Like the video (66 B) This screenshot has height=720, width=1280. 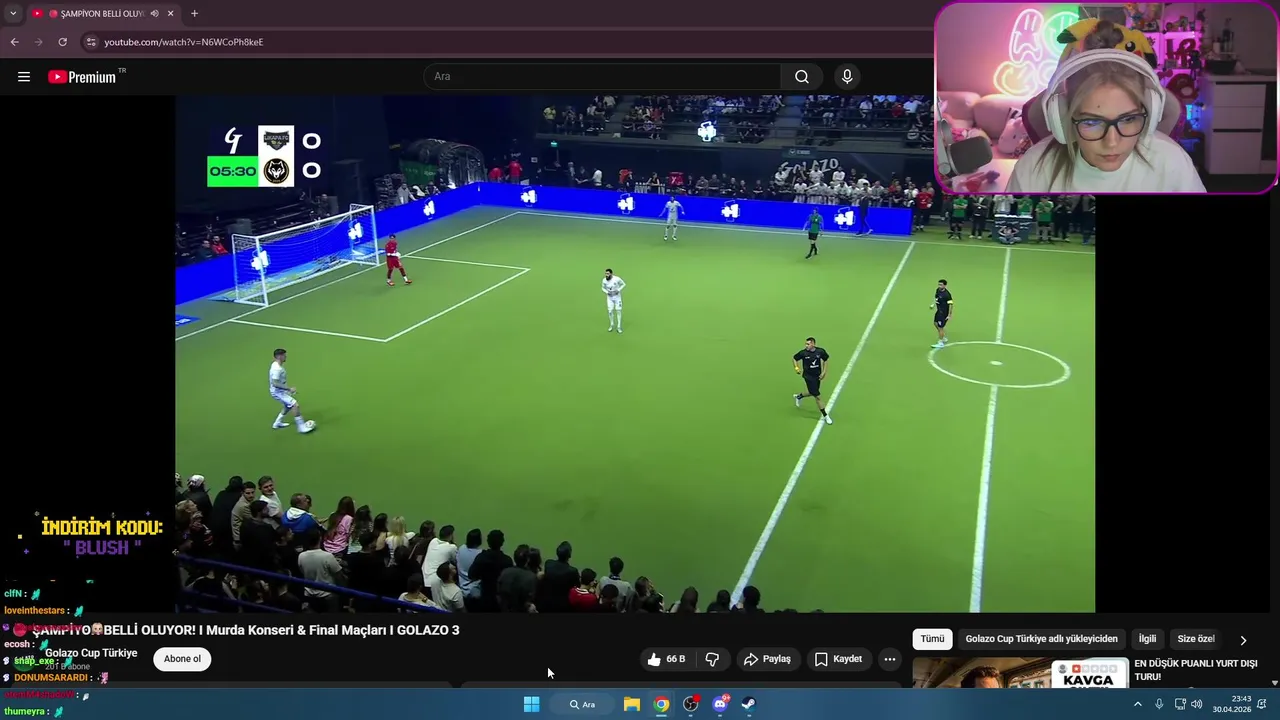tap(666, 659)
